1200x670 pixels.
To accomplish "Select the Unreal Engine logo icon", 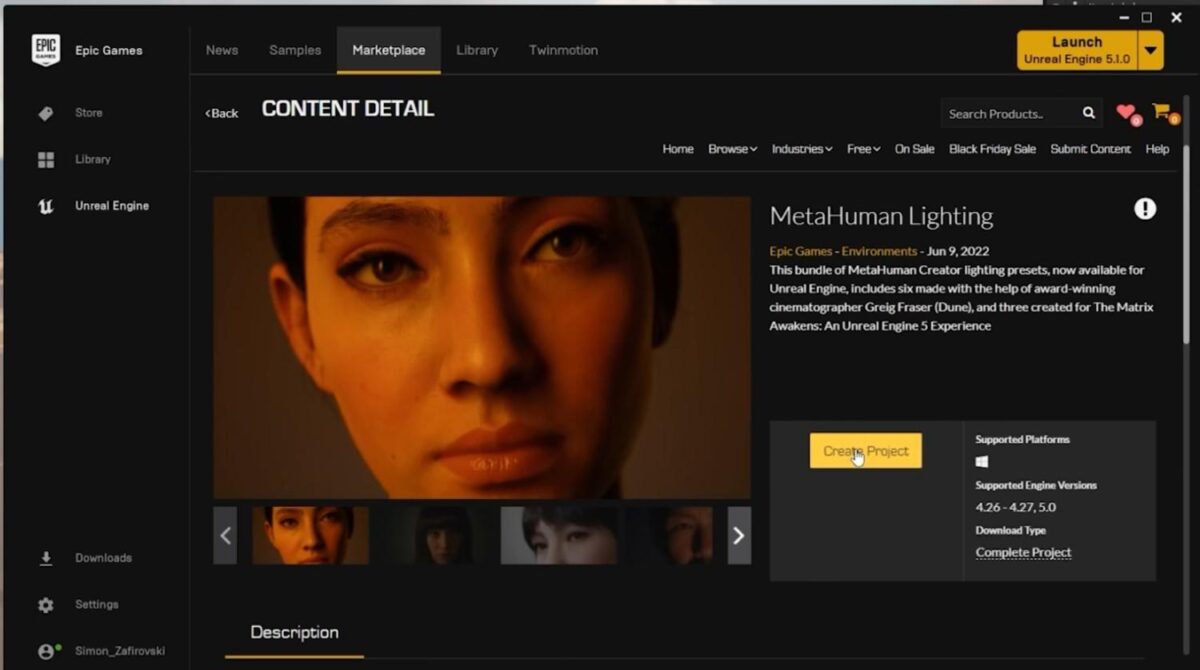I will point(46,206).
